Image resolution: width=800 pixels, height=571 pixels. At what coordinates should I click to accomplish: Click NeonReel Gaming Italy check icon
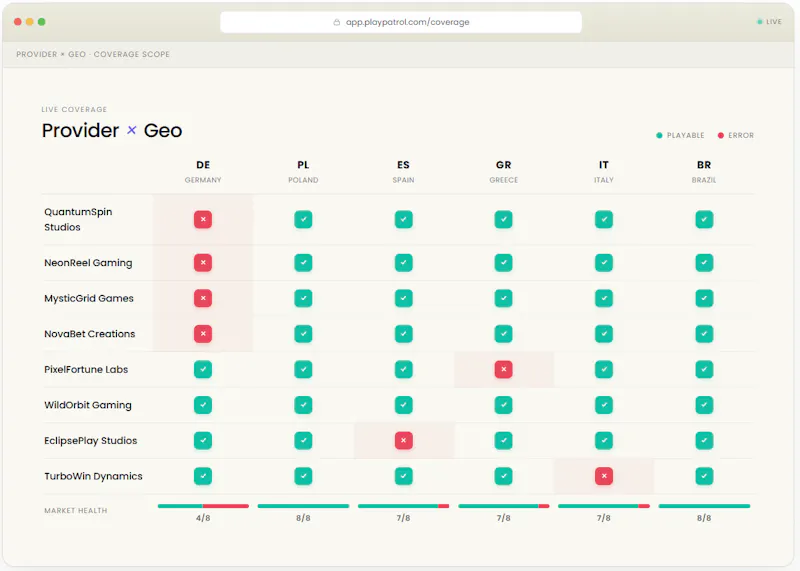(604, 263)
